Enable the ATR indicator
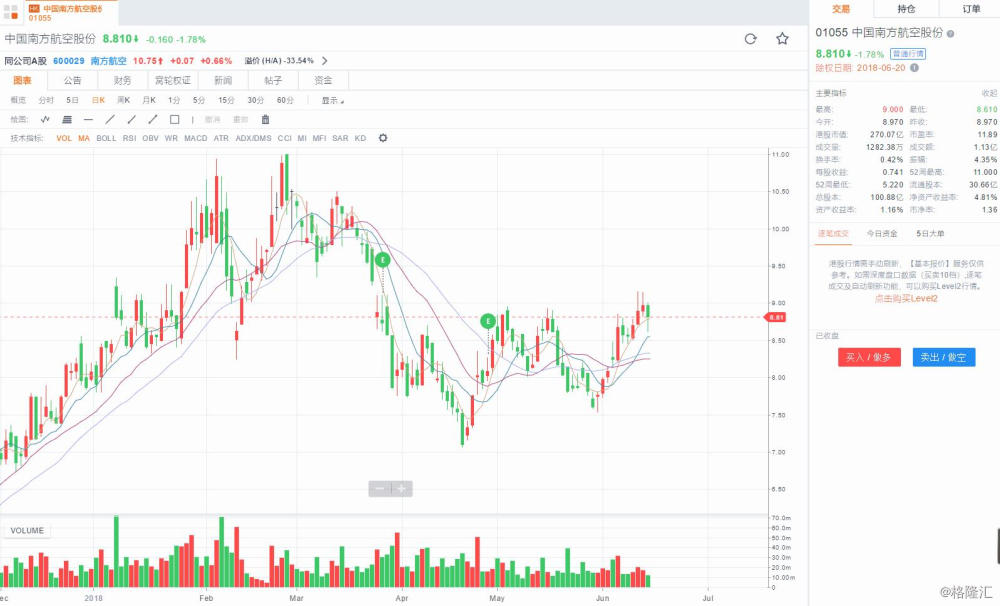The width and height of the screenshot is (1000, 606). click(x=221, y=138)
